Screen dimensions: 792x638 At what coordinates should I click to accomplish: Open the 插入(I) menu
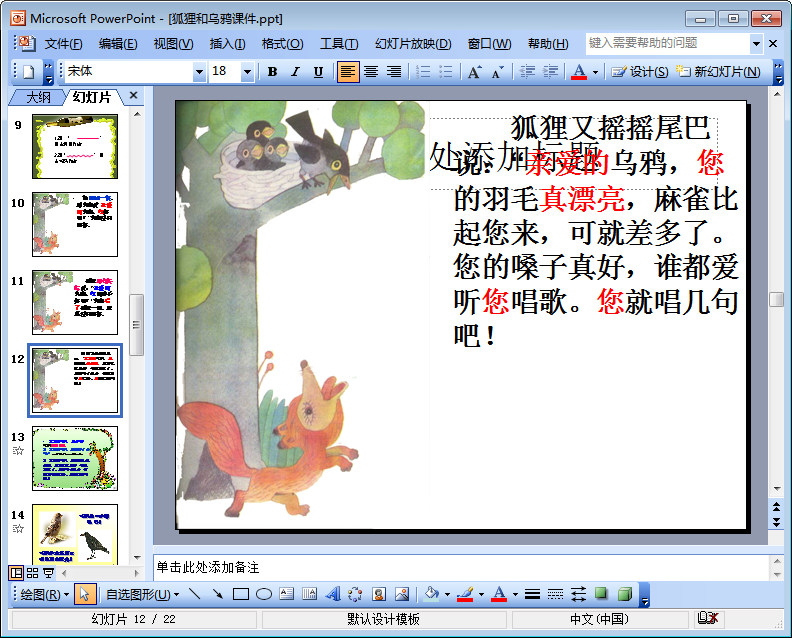227,44
